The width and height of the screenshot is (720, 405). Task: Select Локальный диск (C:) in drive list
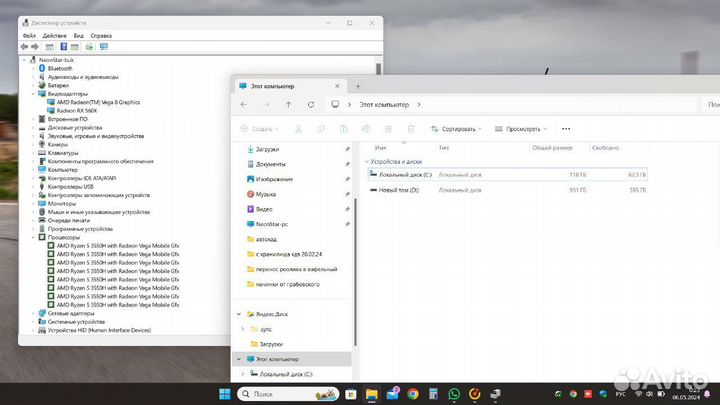(x=507, y=175)
